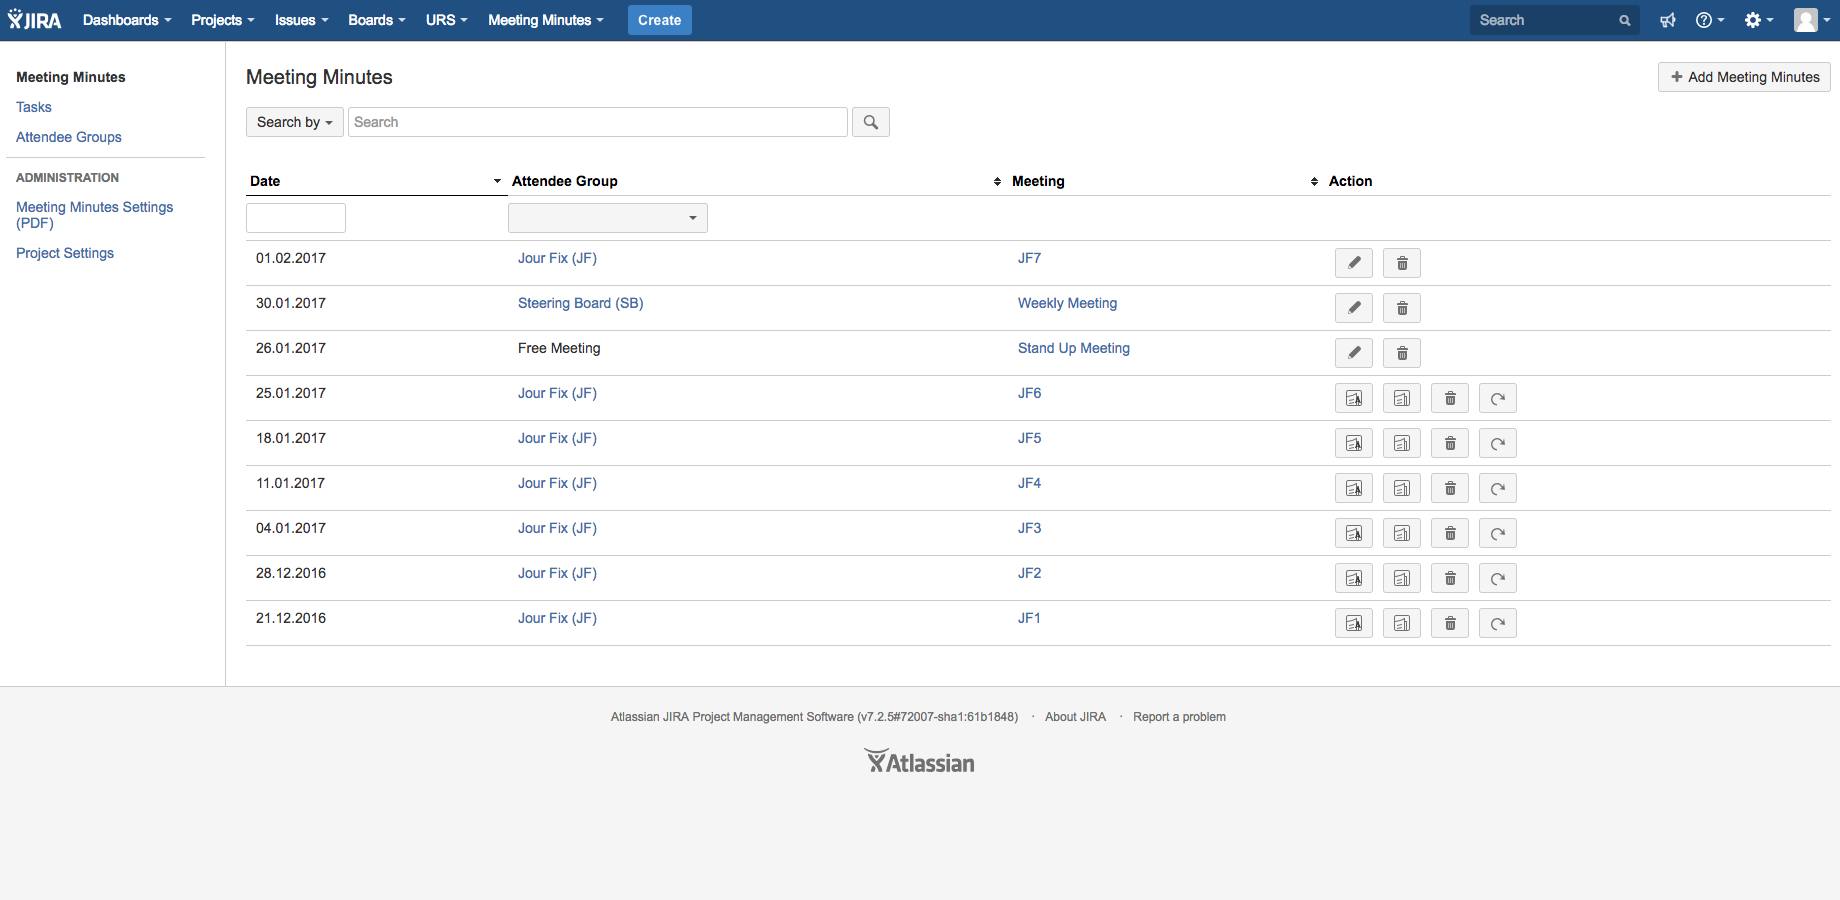The height and width of the screenshot is (900, 1840).
Task: Click the reopen arrow icon for JF5
Action: click(1498, 443)
